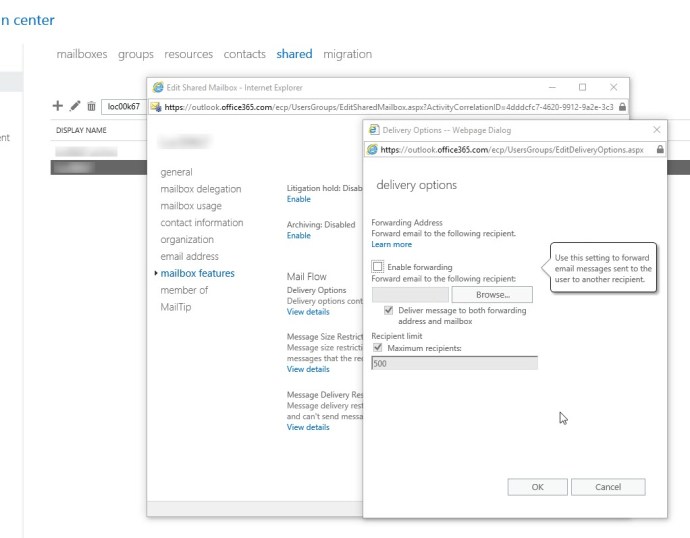
Task: Click the forwarding recipient text field
Action: tap(410, 294)
